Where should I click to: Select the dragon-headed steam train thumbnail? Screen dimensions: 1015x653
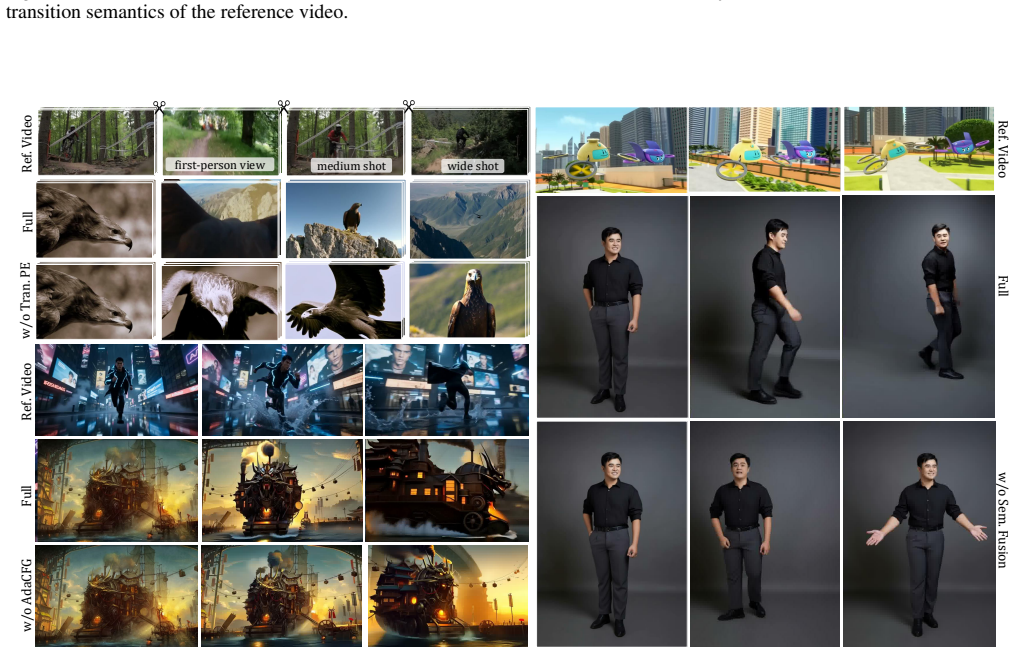coord(447,490)
